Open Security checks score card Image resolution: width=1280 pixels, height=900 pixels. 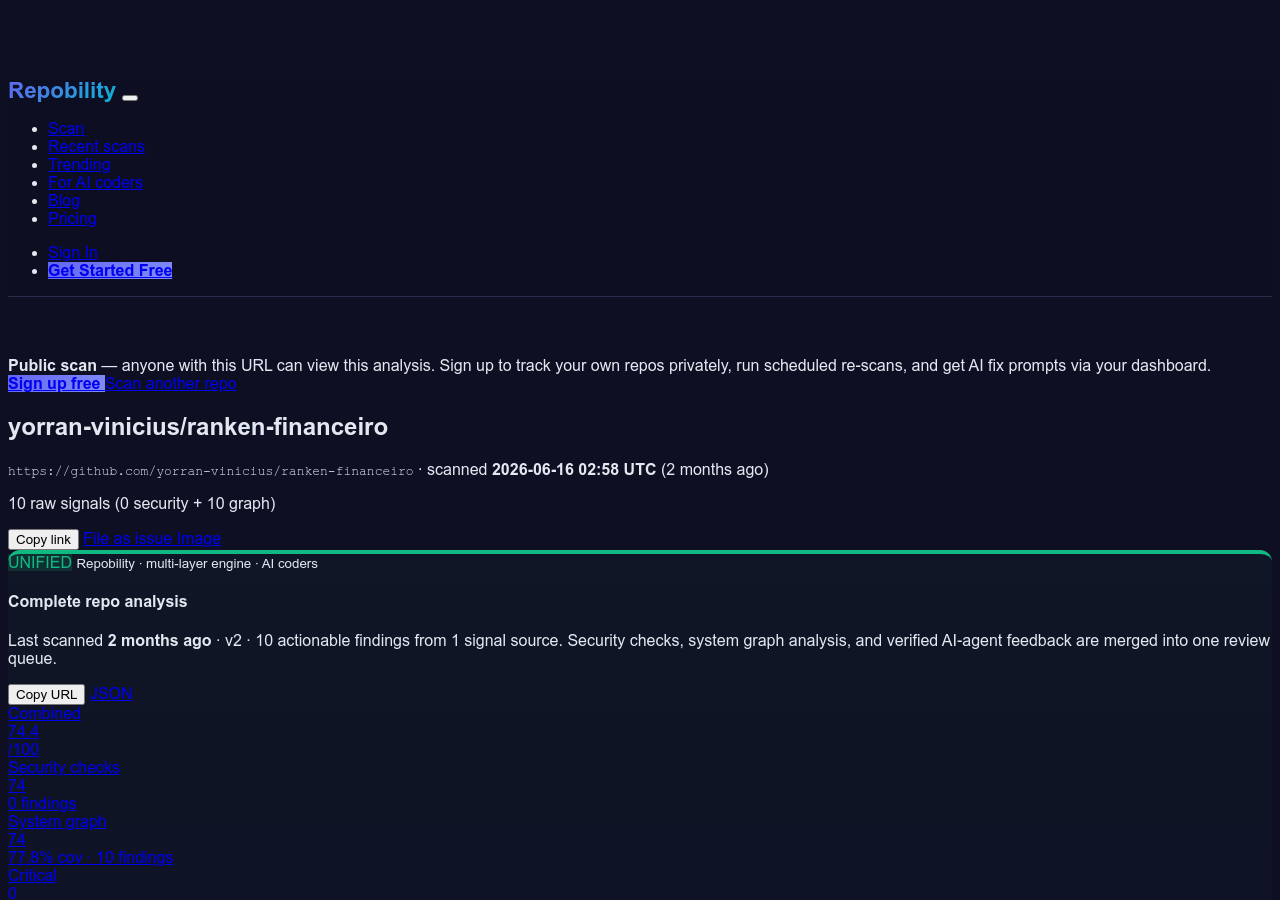click(x=64, y=785)
